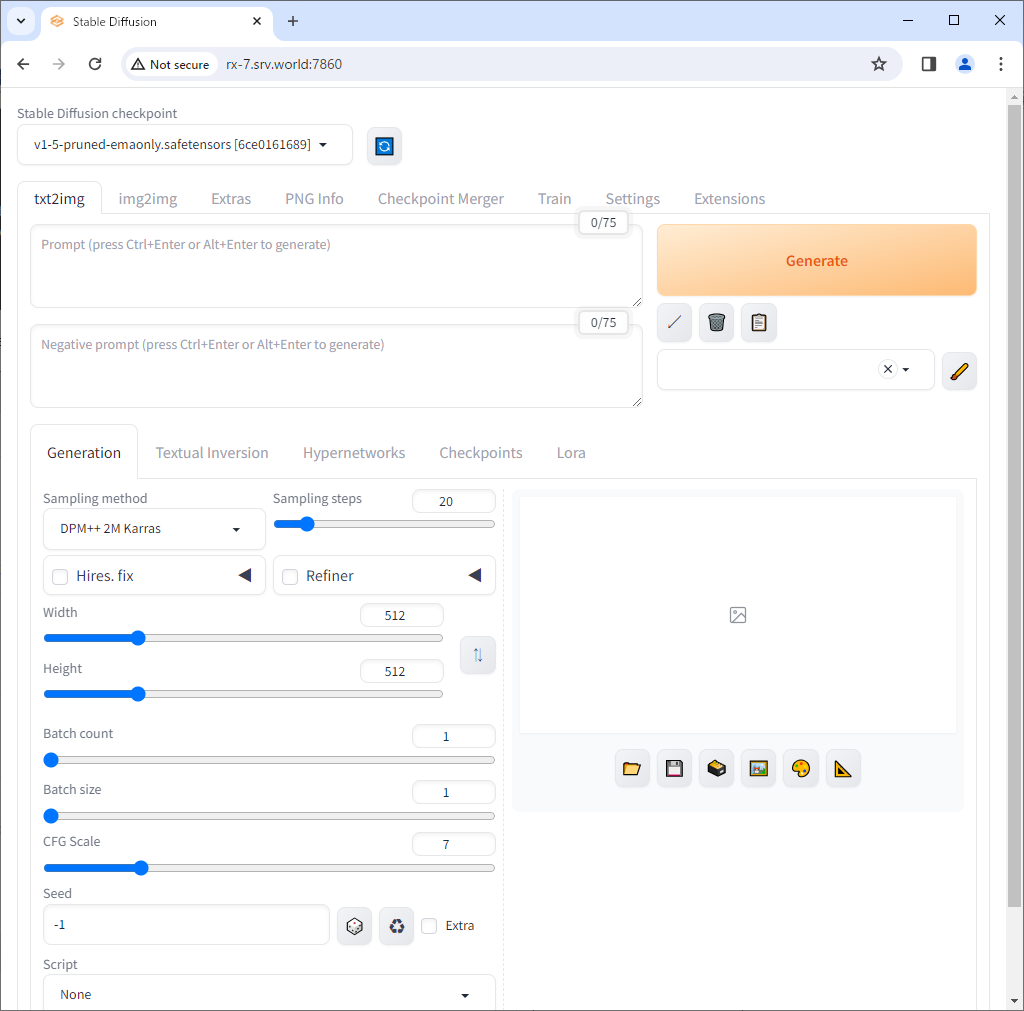Save zip archive using the box icon
This screenshot has height=1011, width=1024.
tap(716, 768)
